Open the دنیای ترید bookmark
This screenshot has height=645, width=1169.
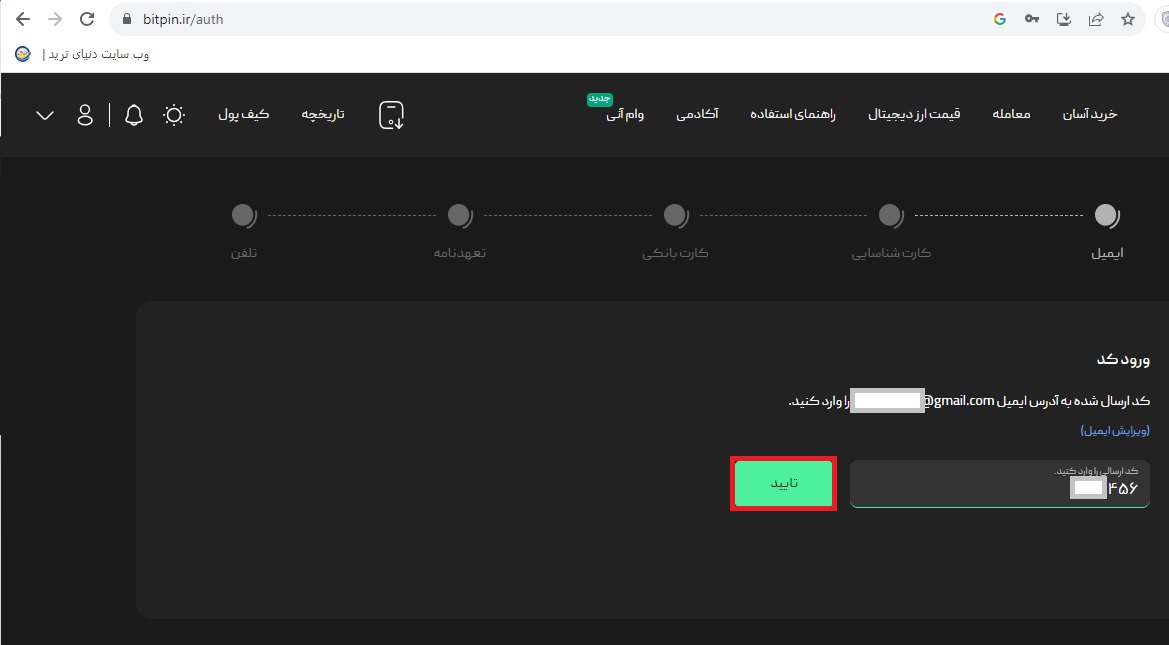pos(83,54)
